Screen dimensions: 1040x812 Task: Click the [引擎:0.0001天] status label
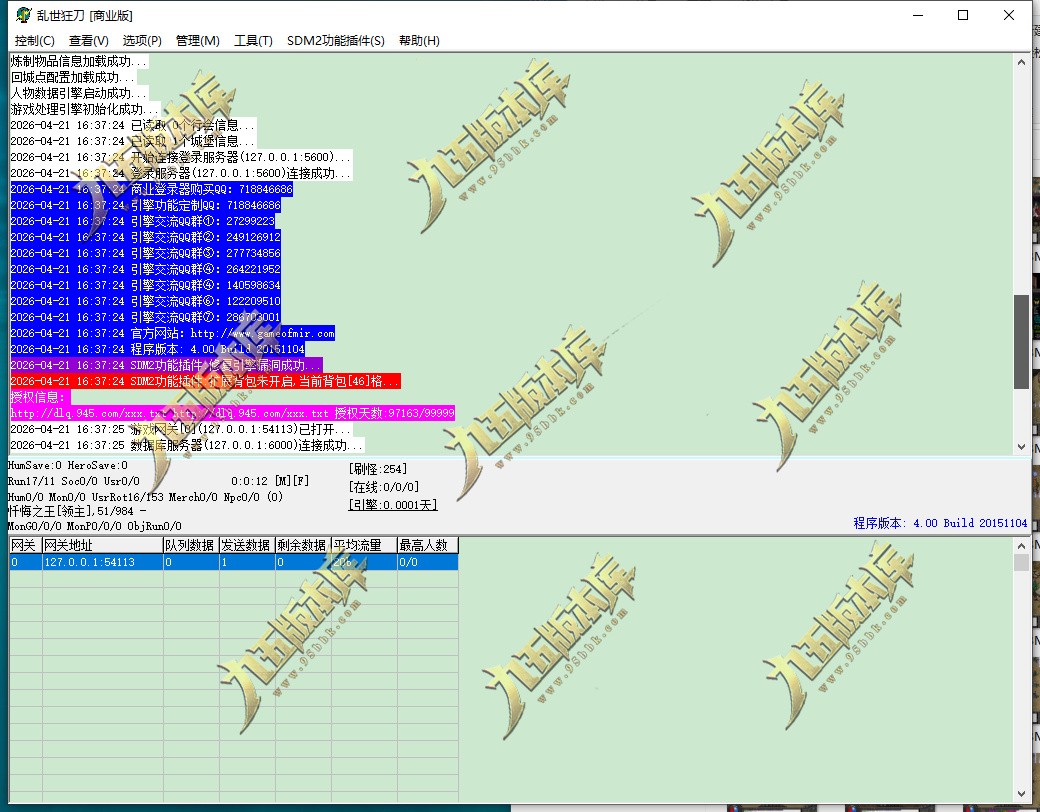(x=393, y=505)
